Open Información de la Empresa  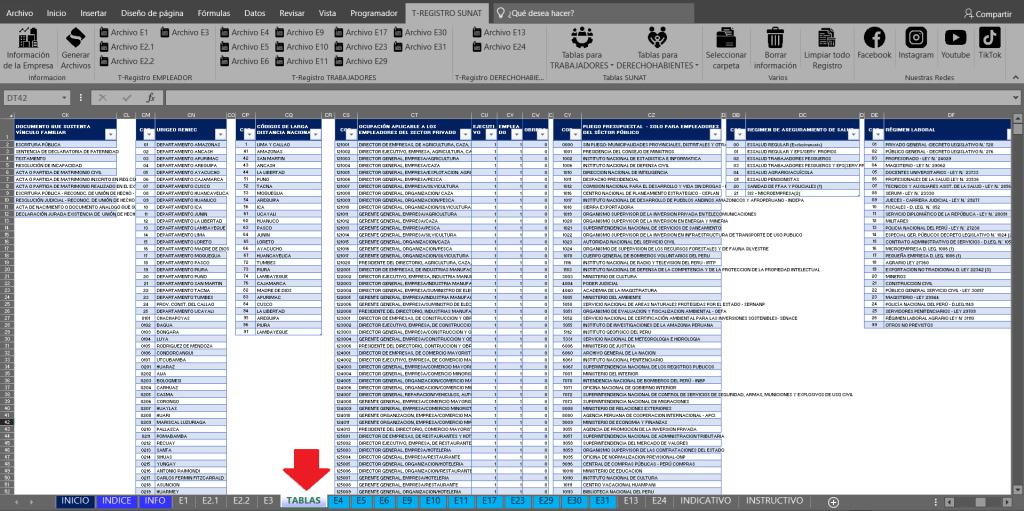click(x=28, y=48)
